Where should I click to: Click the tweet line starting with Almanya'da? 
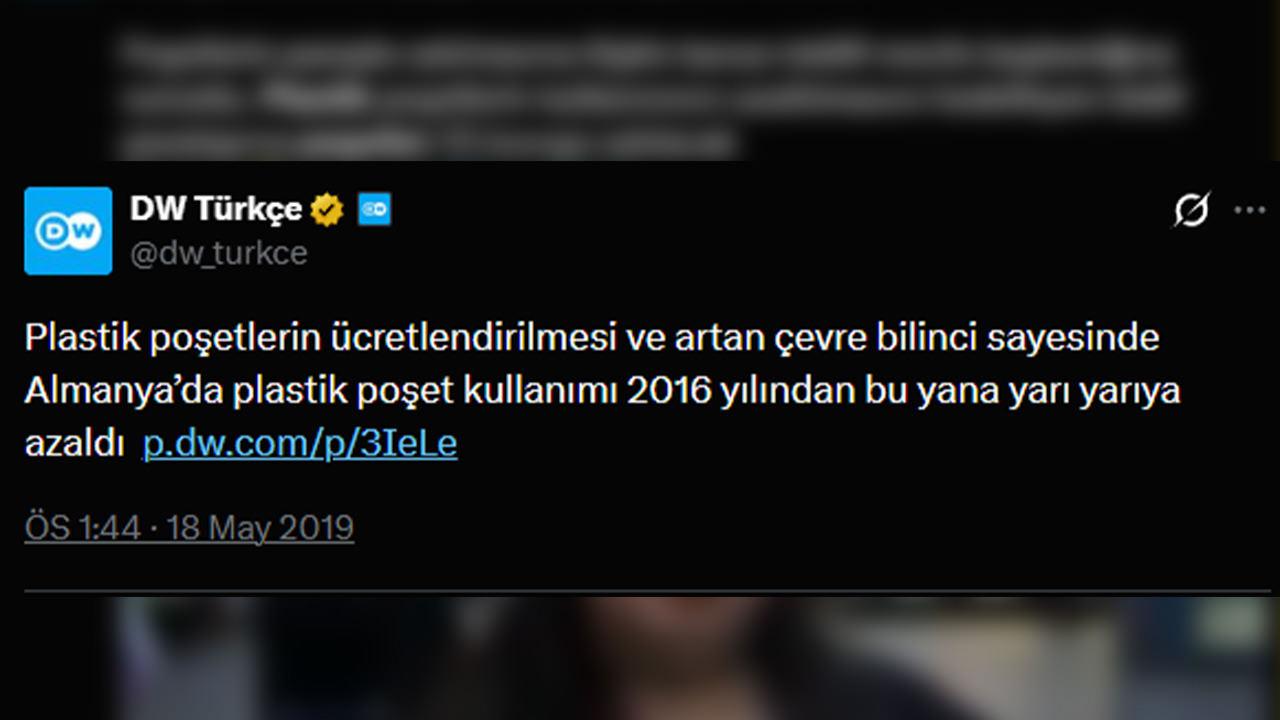coord(603,391)
